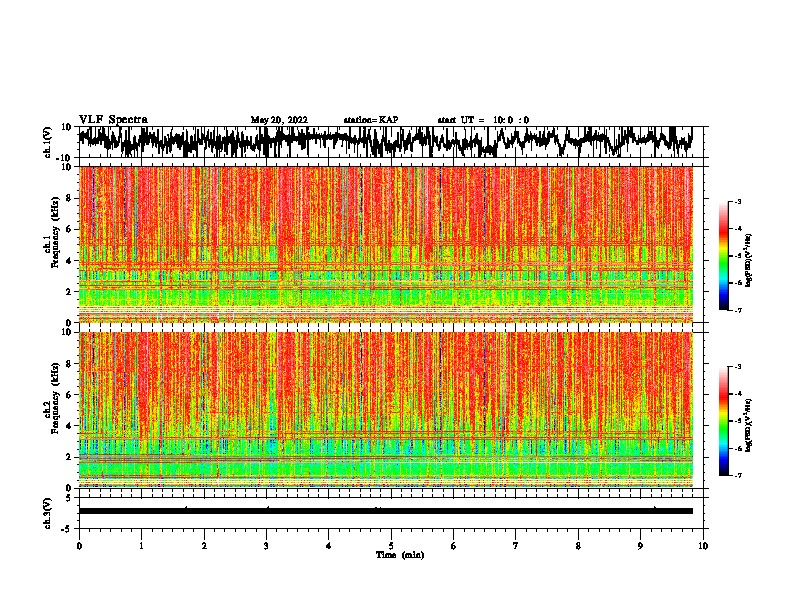Click time axis tick label "9"
Image resolution: width=792 pixels, height=612 pixels.
point(640,546)
